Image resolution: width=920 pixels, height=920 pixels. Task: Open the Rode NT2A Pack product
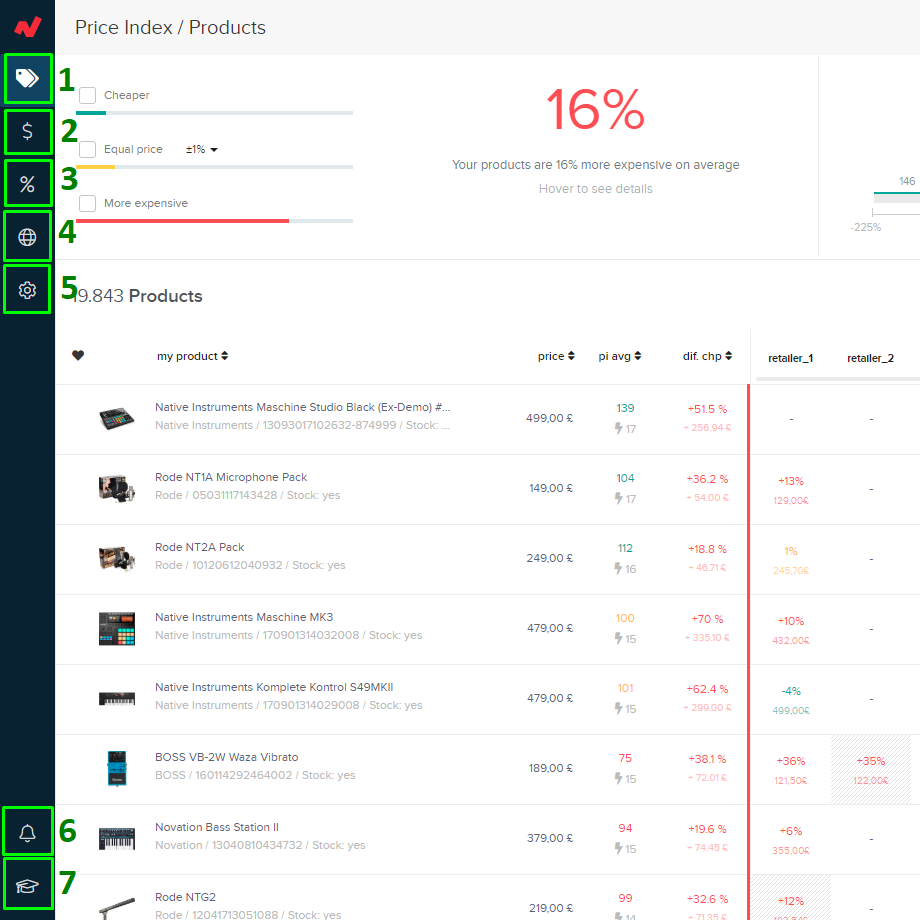click(x=199, y=547)
